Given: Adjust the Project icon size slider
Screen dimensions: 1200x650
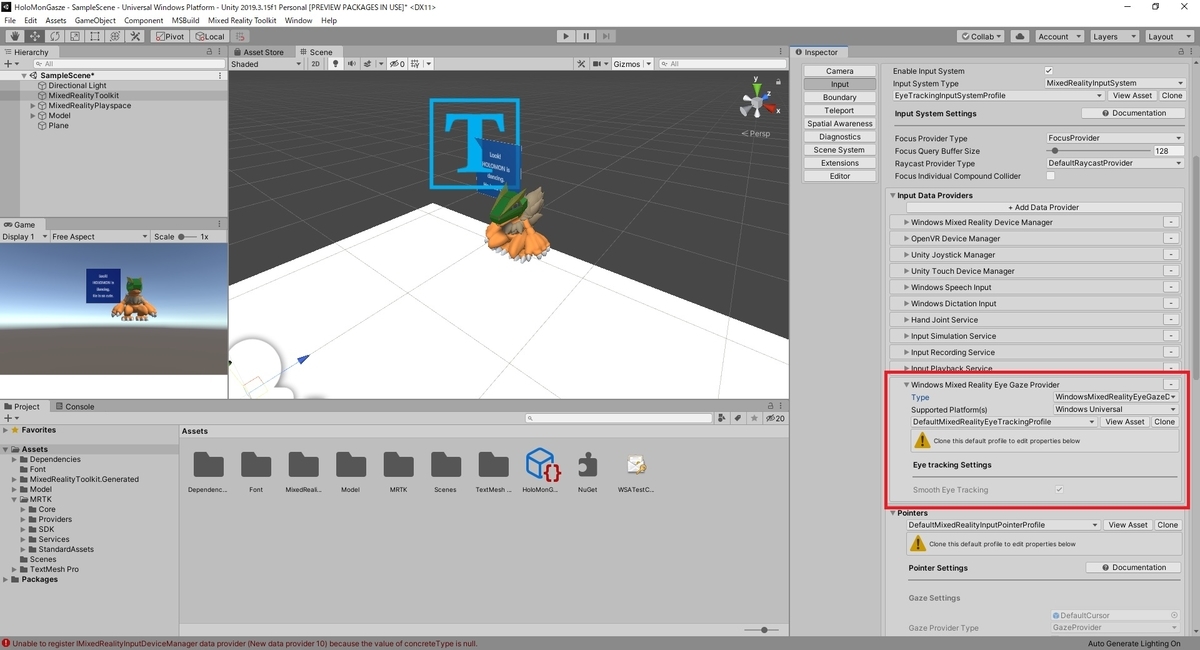Looking at the screenshot, I should click(x=763, y=629).
